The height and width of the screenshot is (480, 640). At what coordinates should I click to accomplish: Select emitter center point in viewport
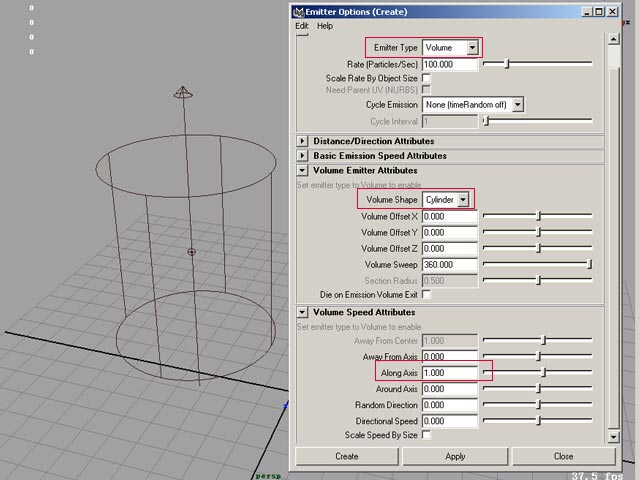click(191, 252)
